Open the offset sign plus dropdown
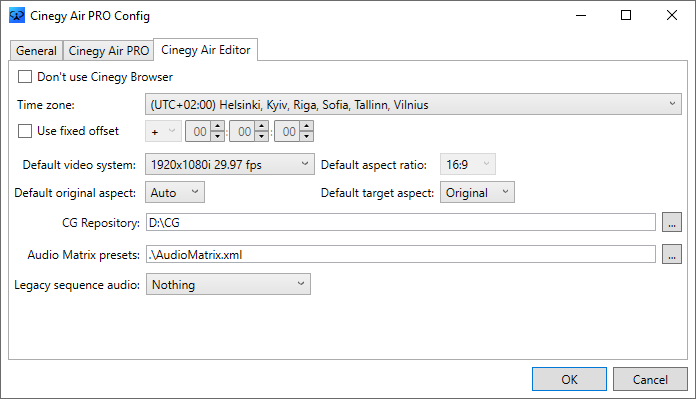The image size is (696, 399). click(163, 131)
